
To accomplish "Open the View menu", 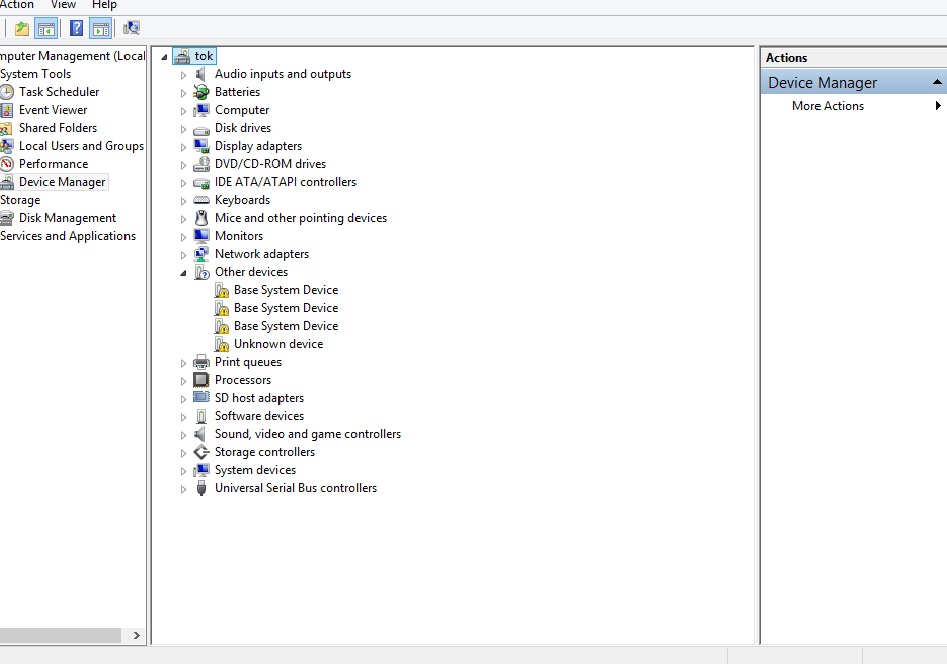I will (63, 5).
